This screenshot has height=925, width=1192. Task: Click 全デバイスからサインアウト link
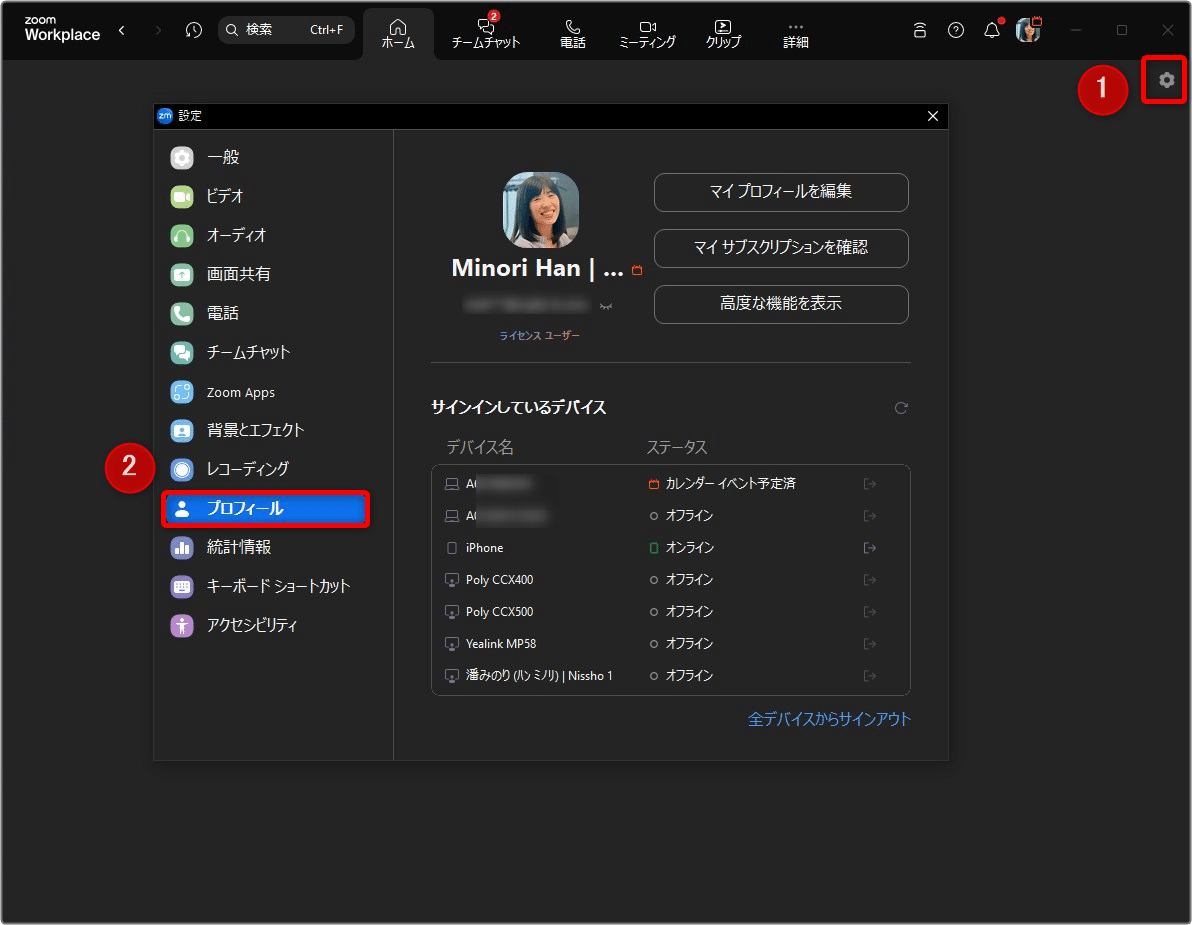point(829,719)
